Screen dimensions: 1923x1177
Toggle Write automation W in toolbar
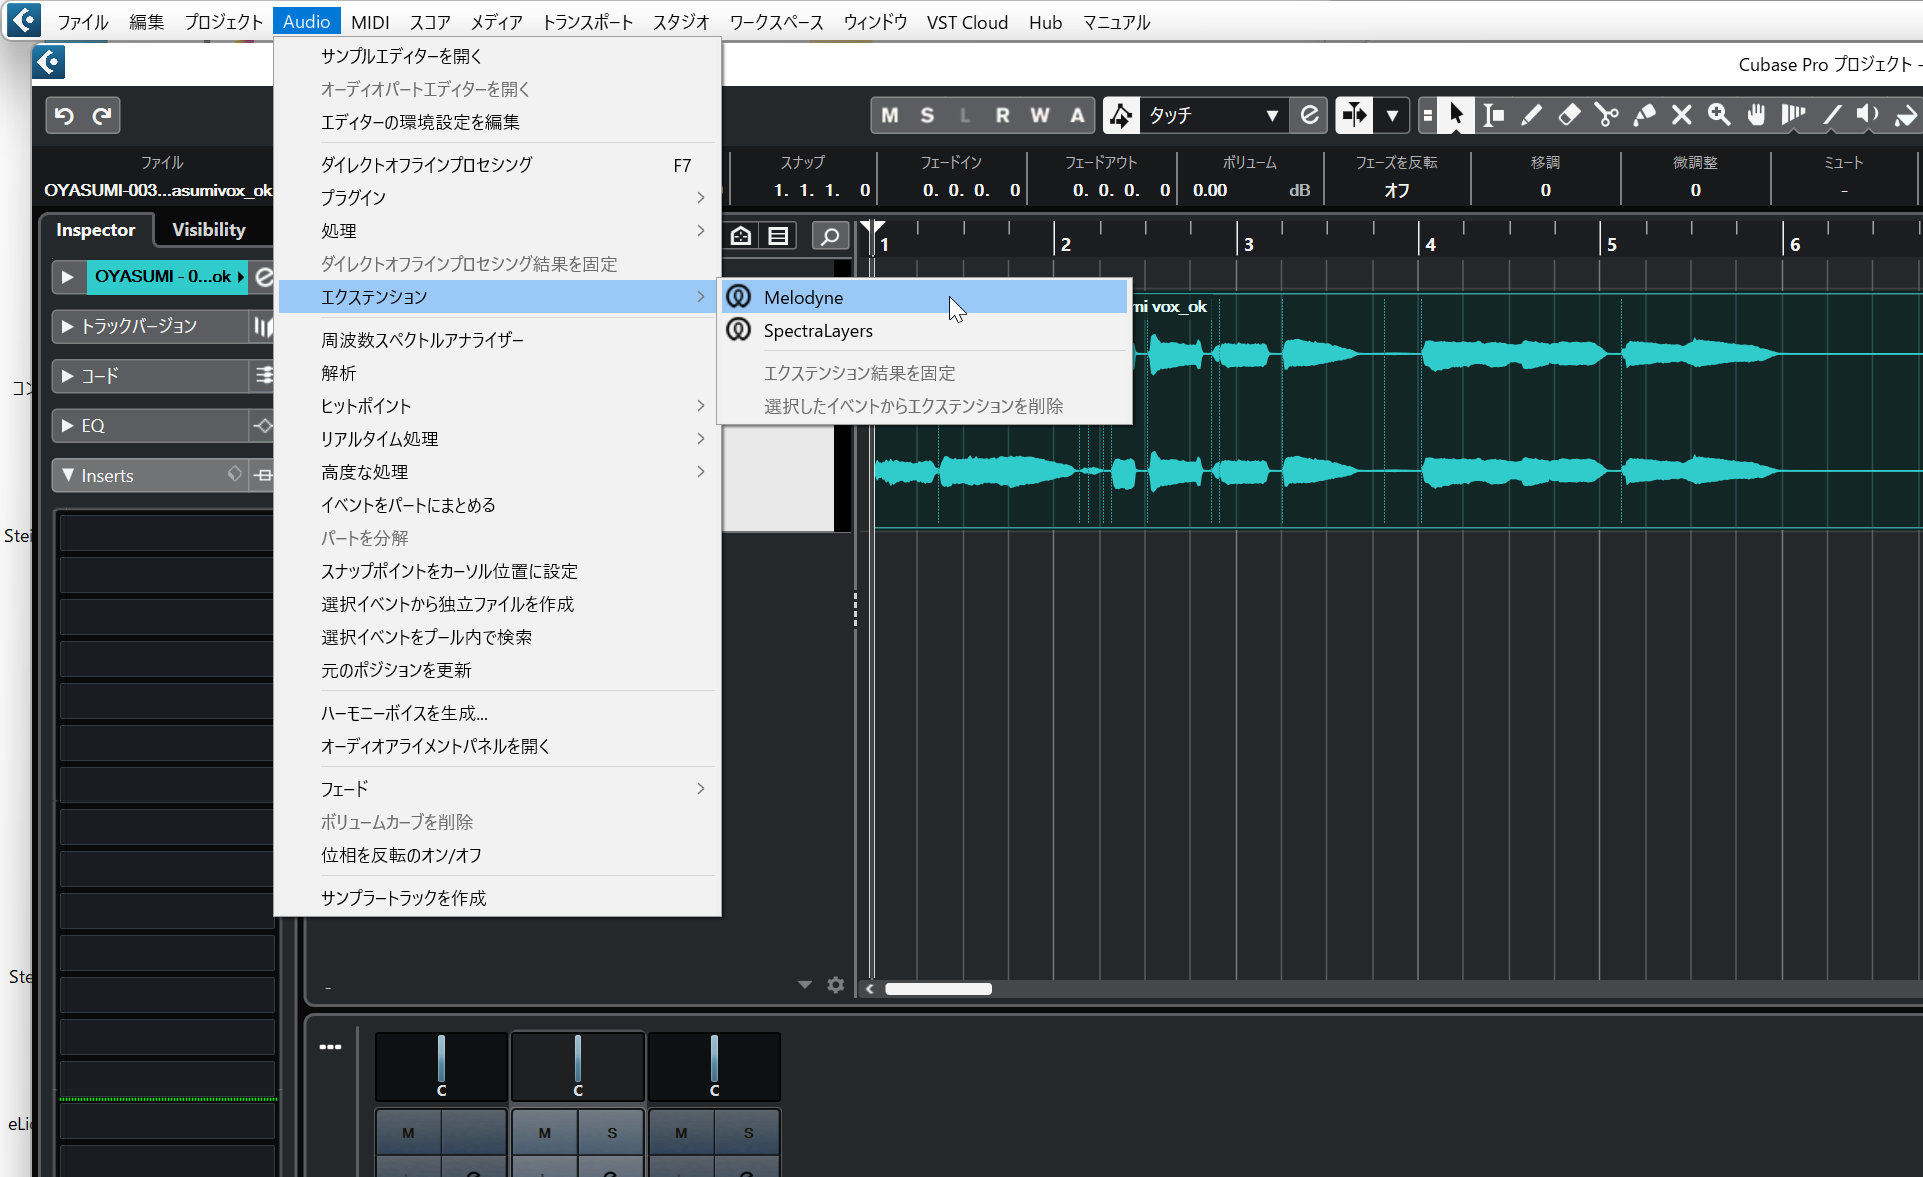click(x=1040, y=115)
